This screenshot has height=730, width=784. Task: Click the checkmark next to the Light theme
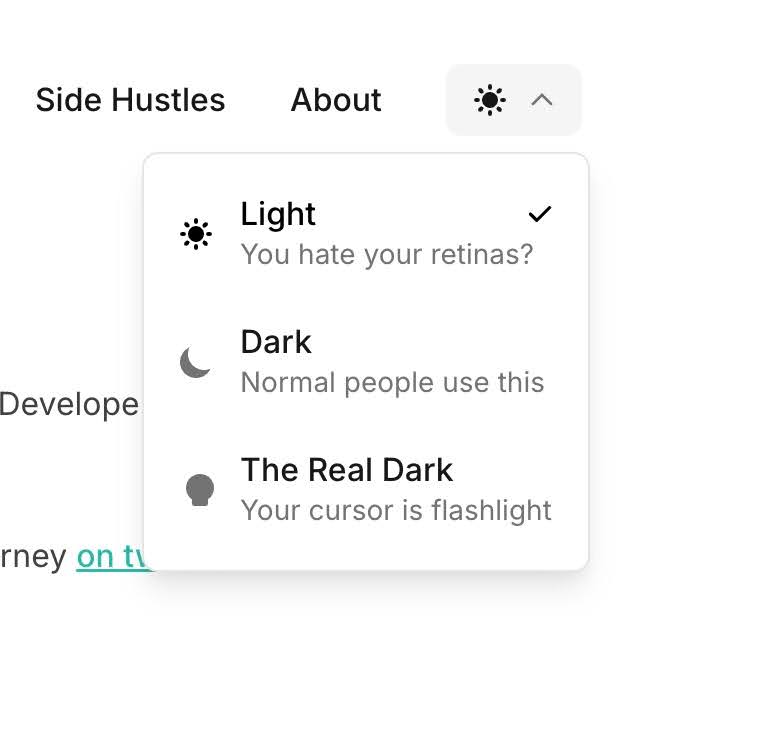click(540, 214)
